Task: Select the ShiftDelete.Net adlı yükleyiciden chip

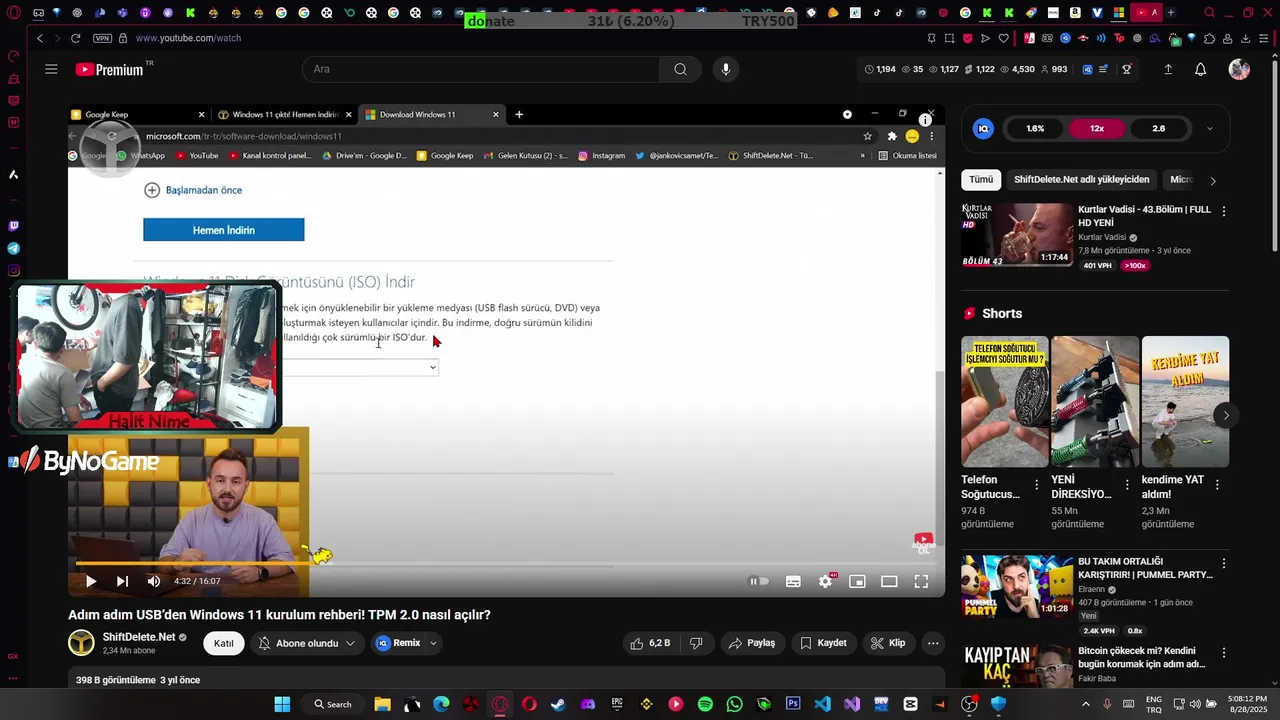Action: click(x=1082, y=179)
